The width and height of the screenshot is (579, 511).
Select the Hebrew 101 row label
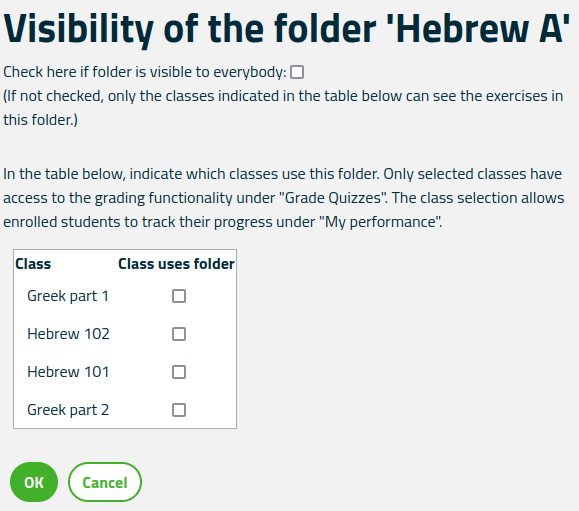[x=68, y=372]
